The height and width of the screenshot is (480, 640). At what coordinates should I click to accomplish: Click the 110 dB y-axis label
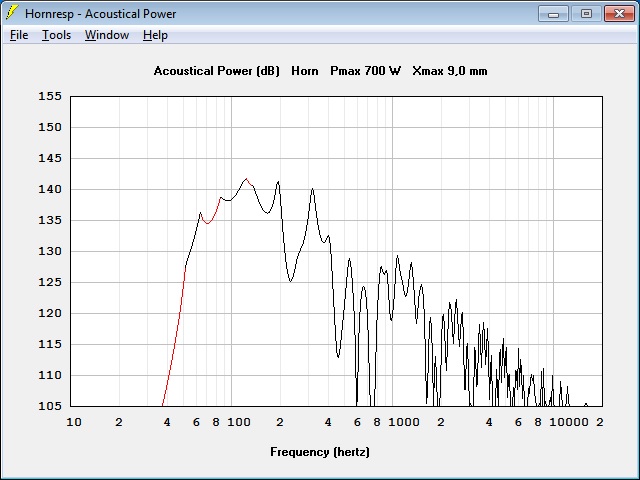coord(50,376)
